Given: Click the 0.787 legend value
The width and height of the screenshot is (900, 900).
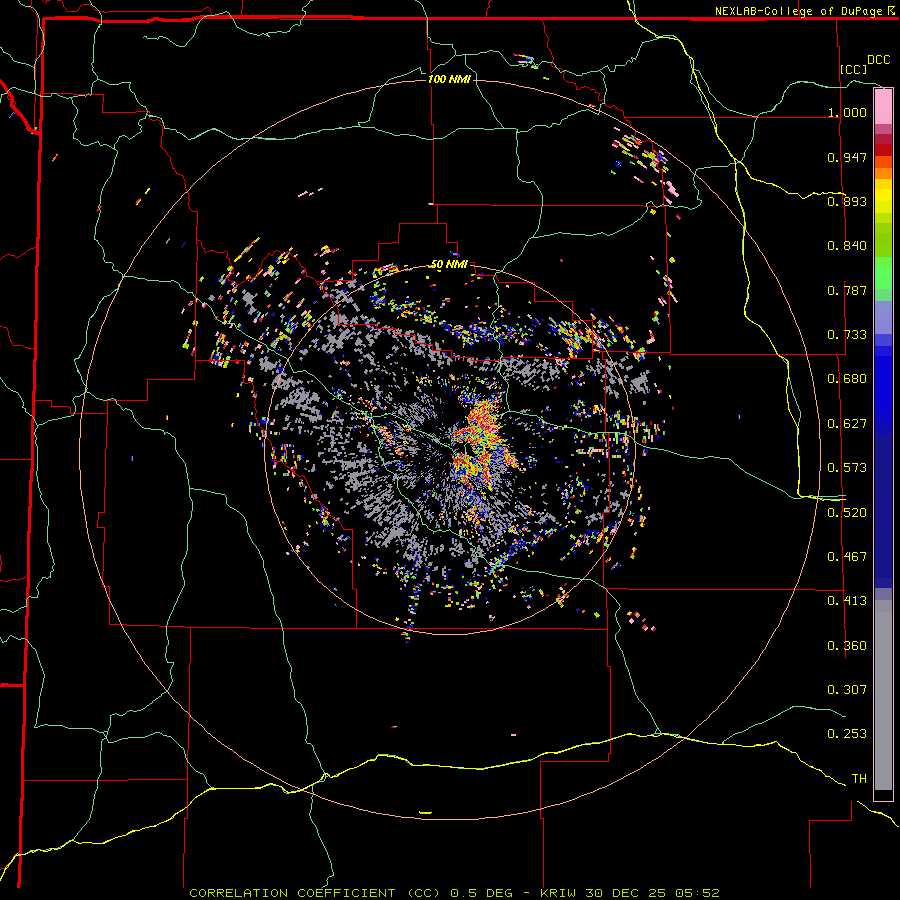Looking at the screenshot, I should [847, 290].
